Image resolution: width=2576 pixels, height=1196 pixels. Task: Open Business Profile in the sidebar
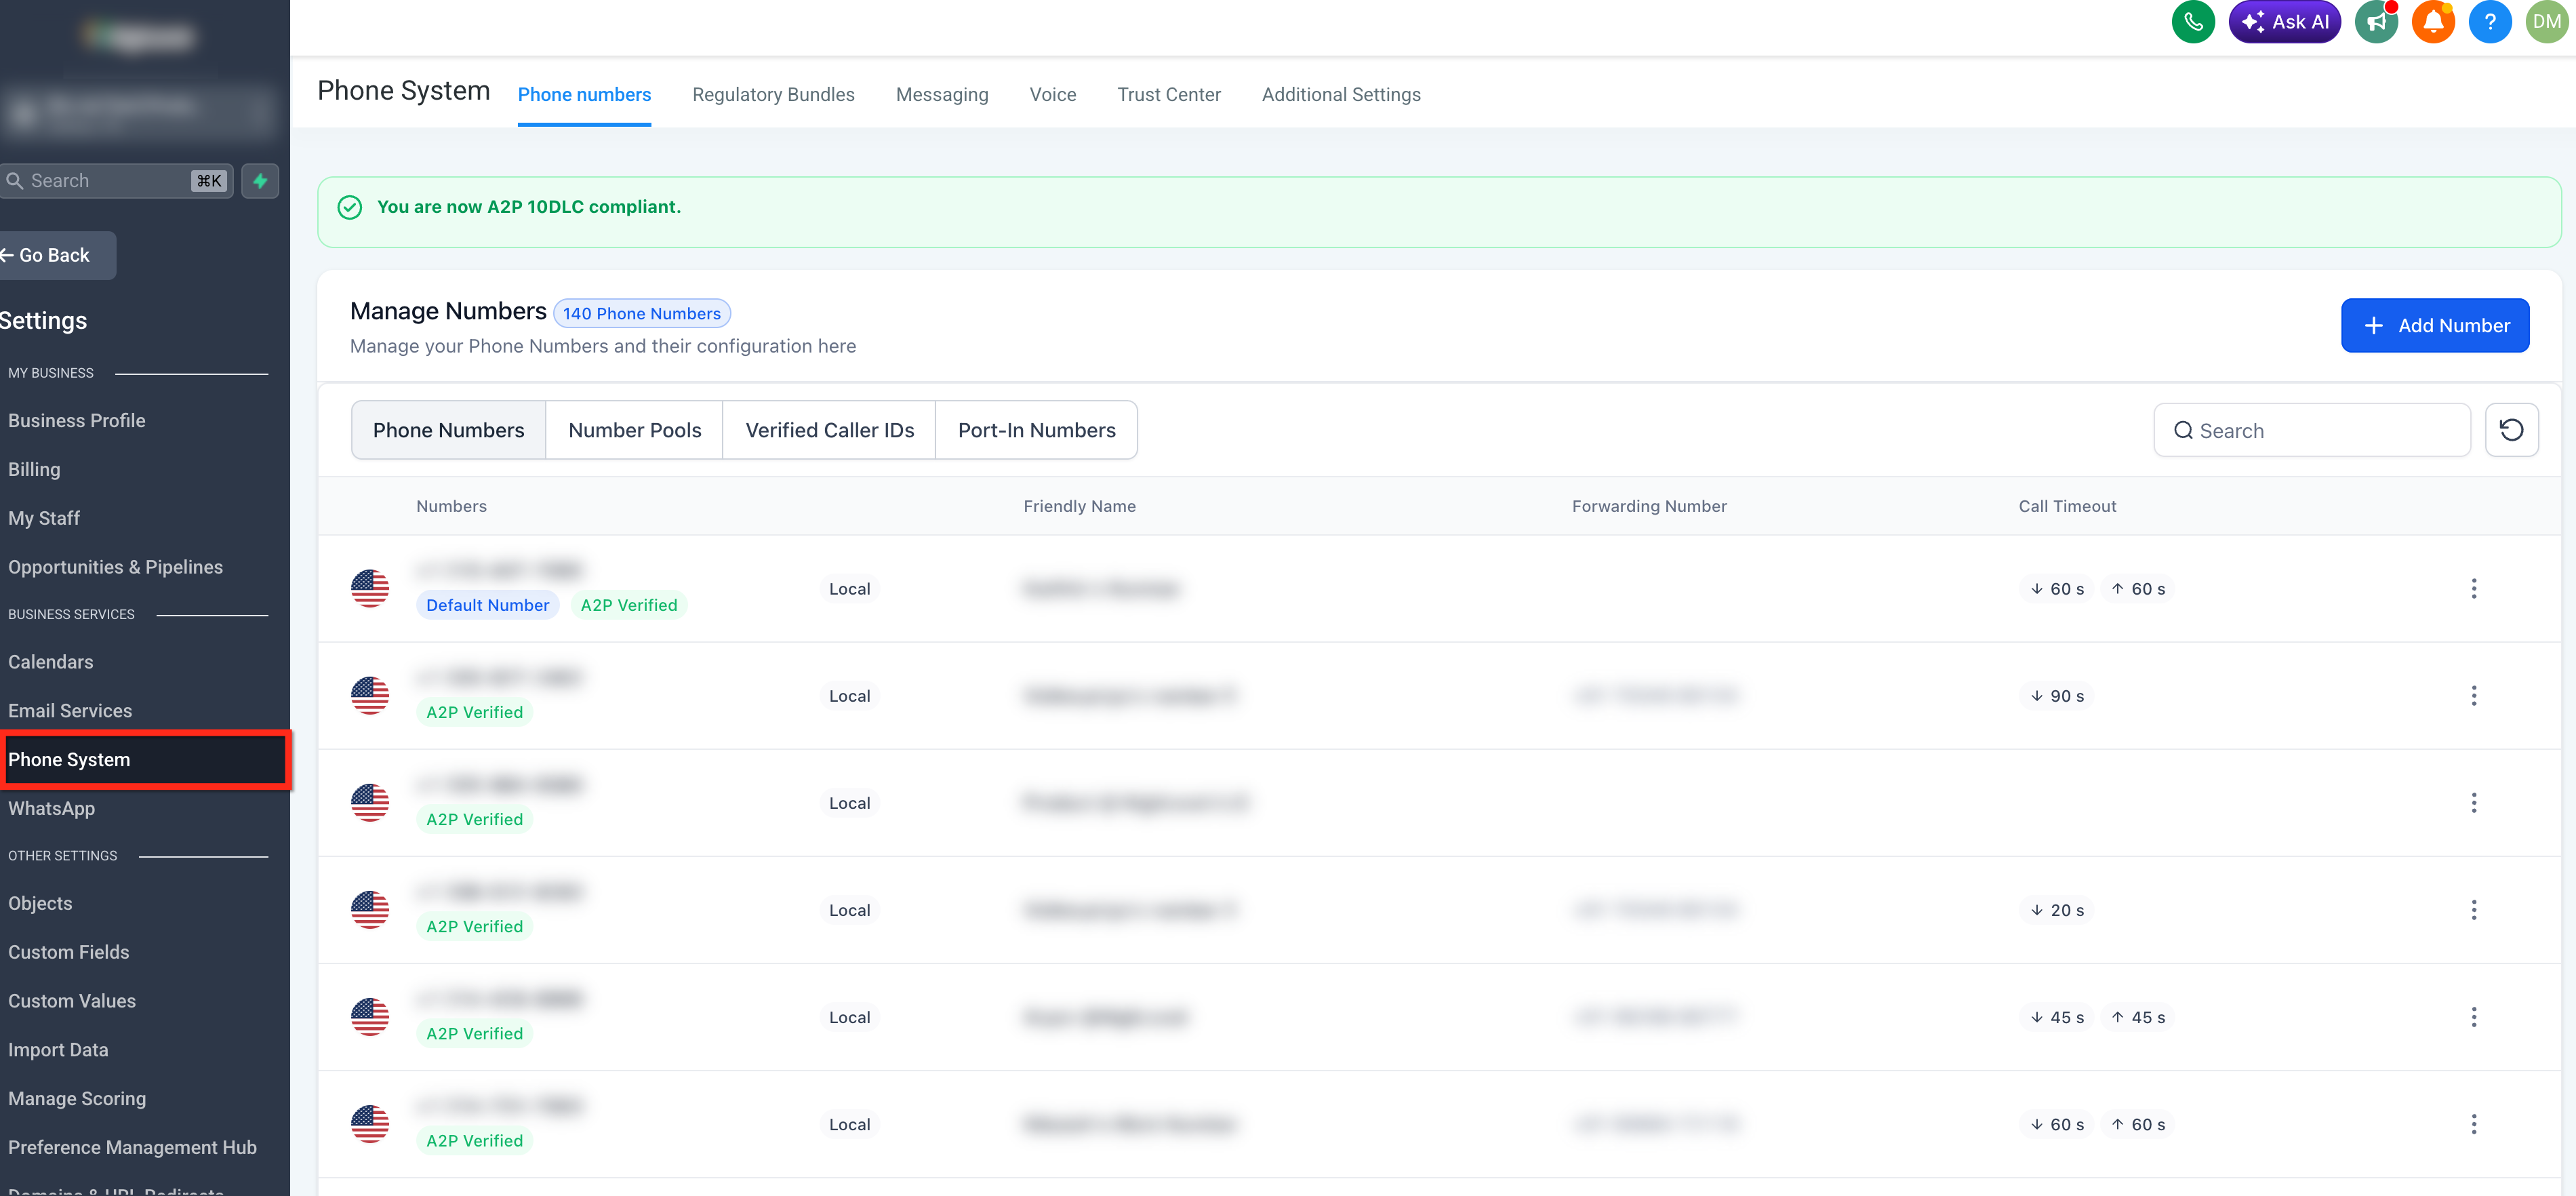click(x=77, y=420)
